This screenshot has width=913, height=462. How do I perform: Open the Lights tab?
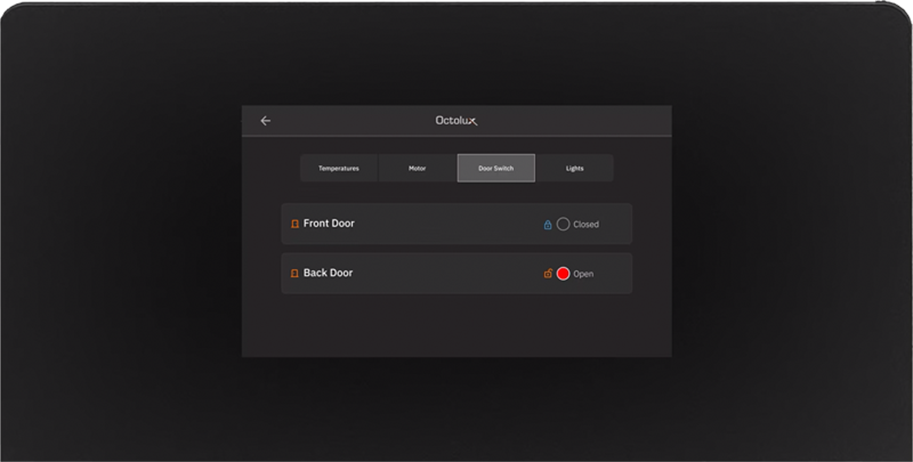575,168
